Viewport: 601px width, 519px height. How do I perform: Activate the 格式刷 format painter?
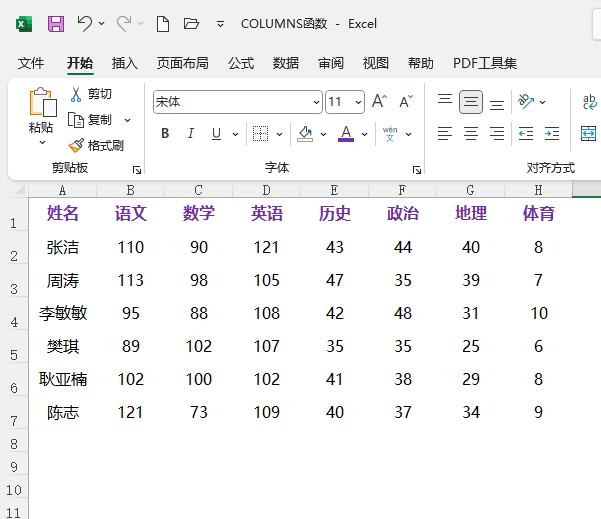(96, 146)
